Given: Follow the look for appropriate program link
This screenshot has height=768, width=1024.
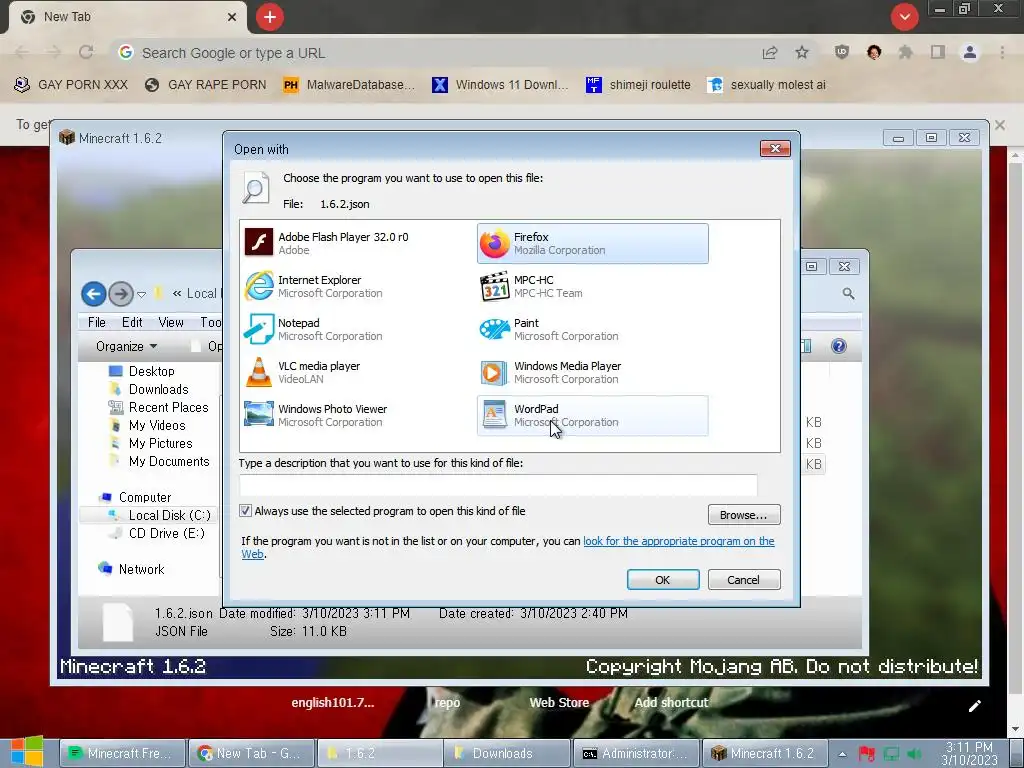Looking at the screenshot, I should coord(679,541).
